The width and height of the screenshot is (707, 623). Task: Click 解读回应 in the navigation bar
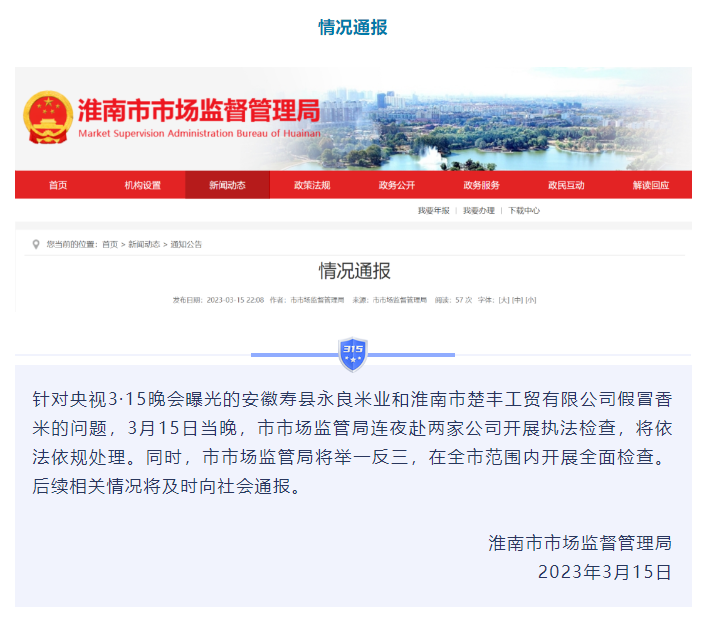pos(651,185)
